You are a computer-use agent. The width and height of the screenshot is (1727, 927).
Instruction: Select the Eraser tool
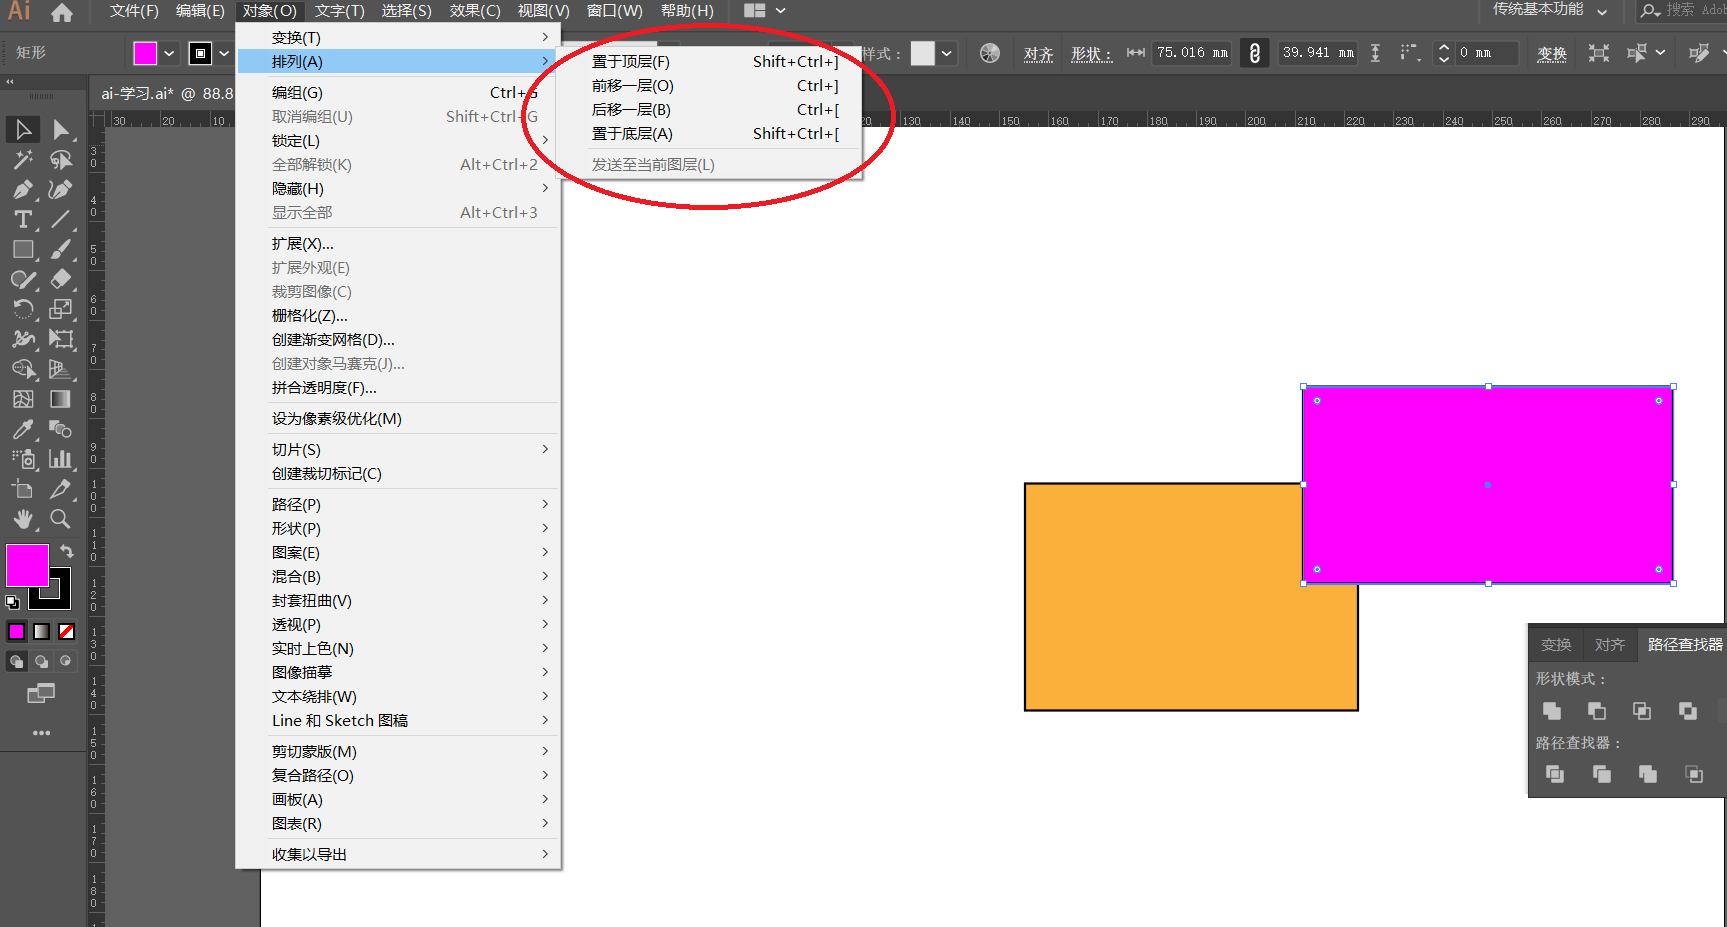tap(61, 280)
